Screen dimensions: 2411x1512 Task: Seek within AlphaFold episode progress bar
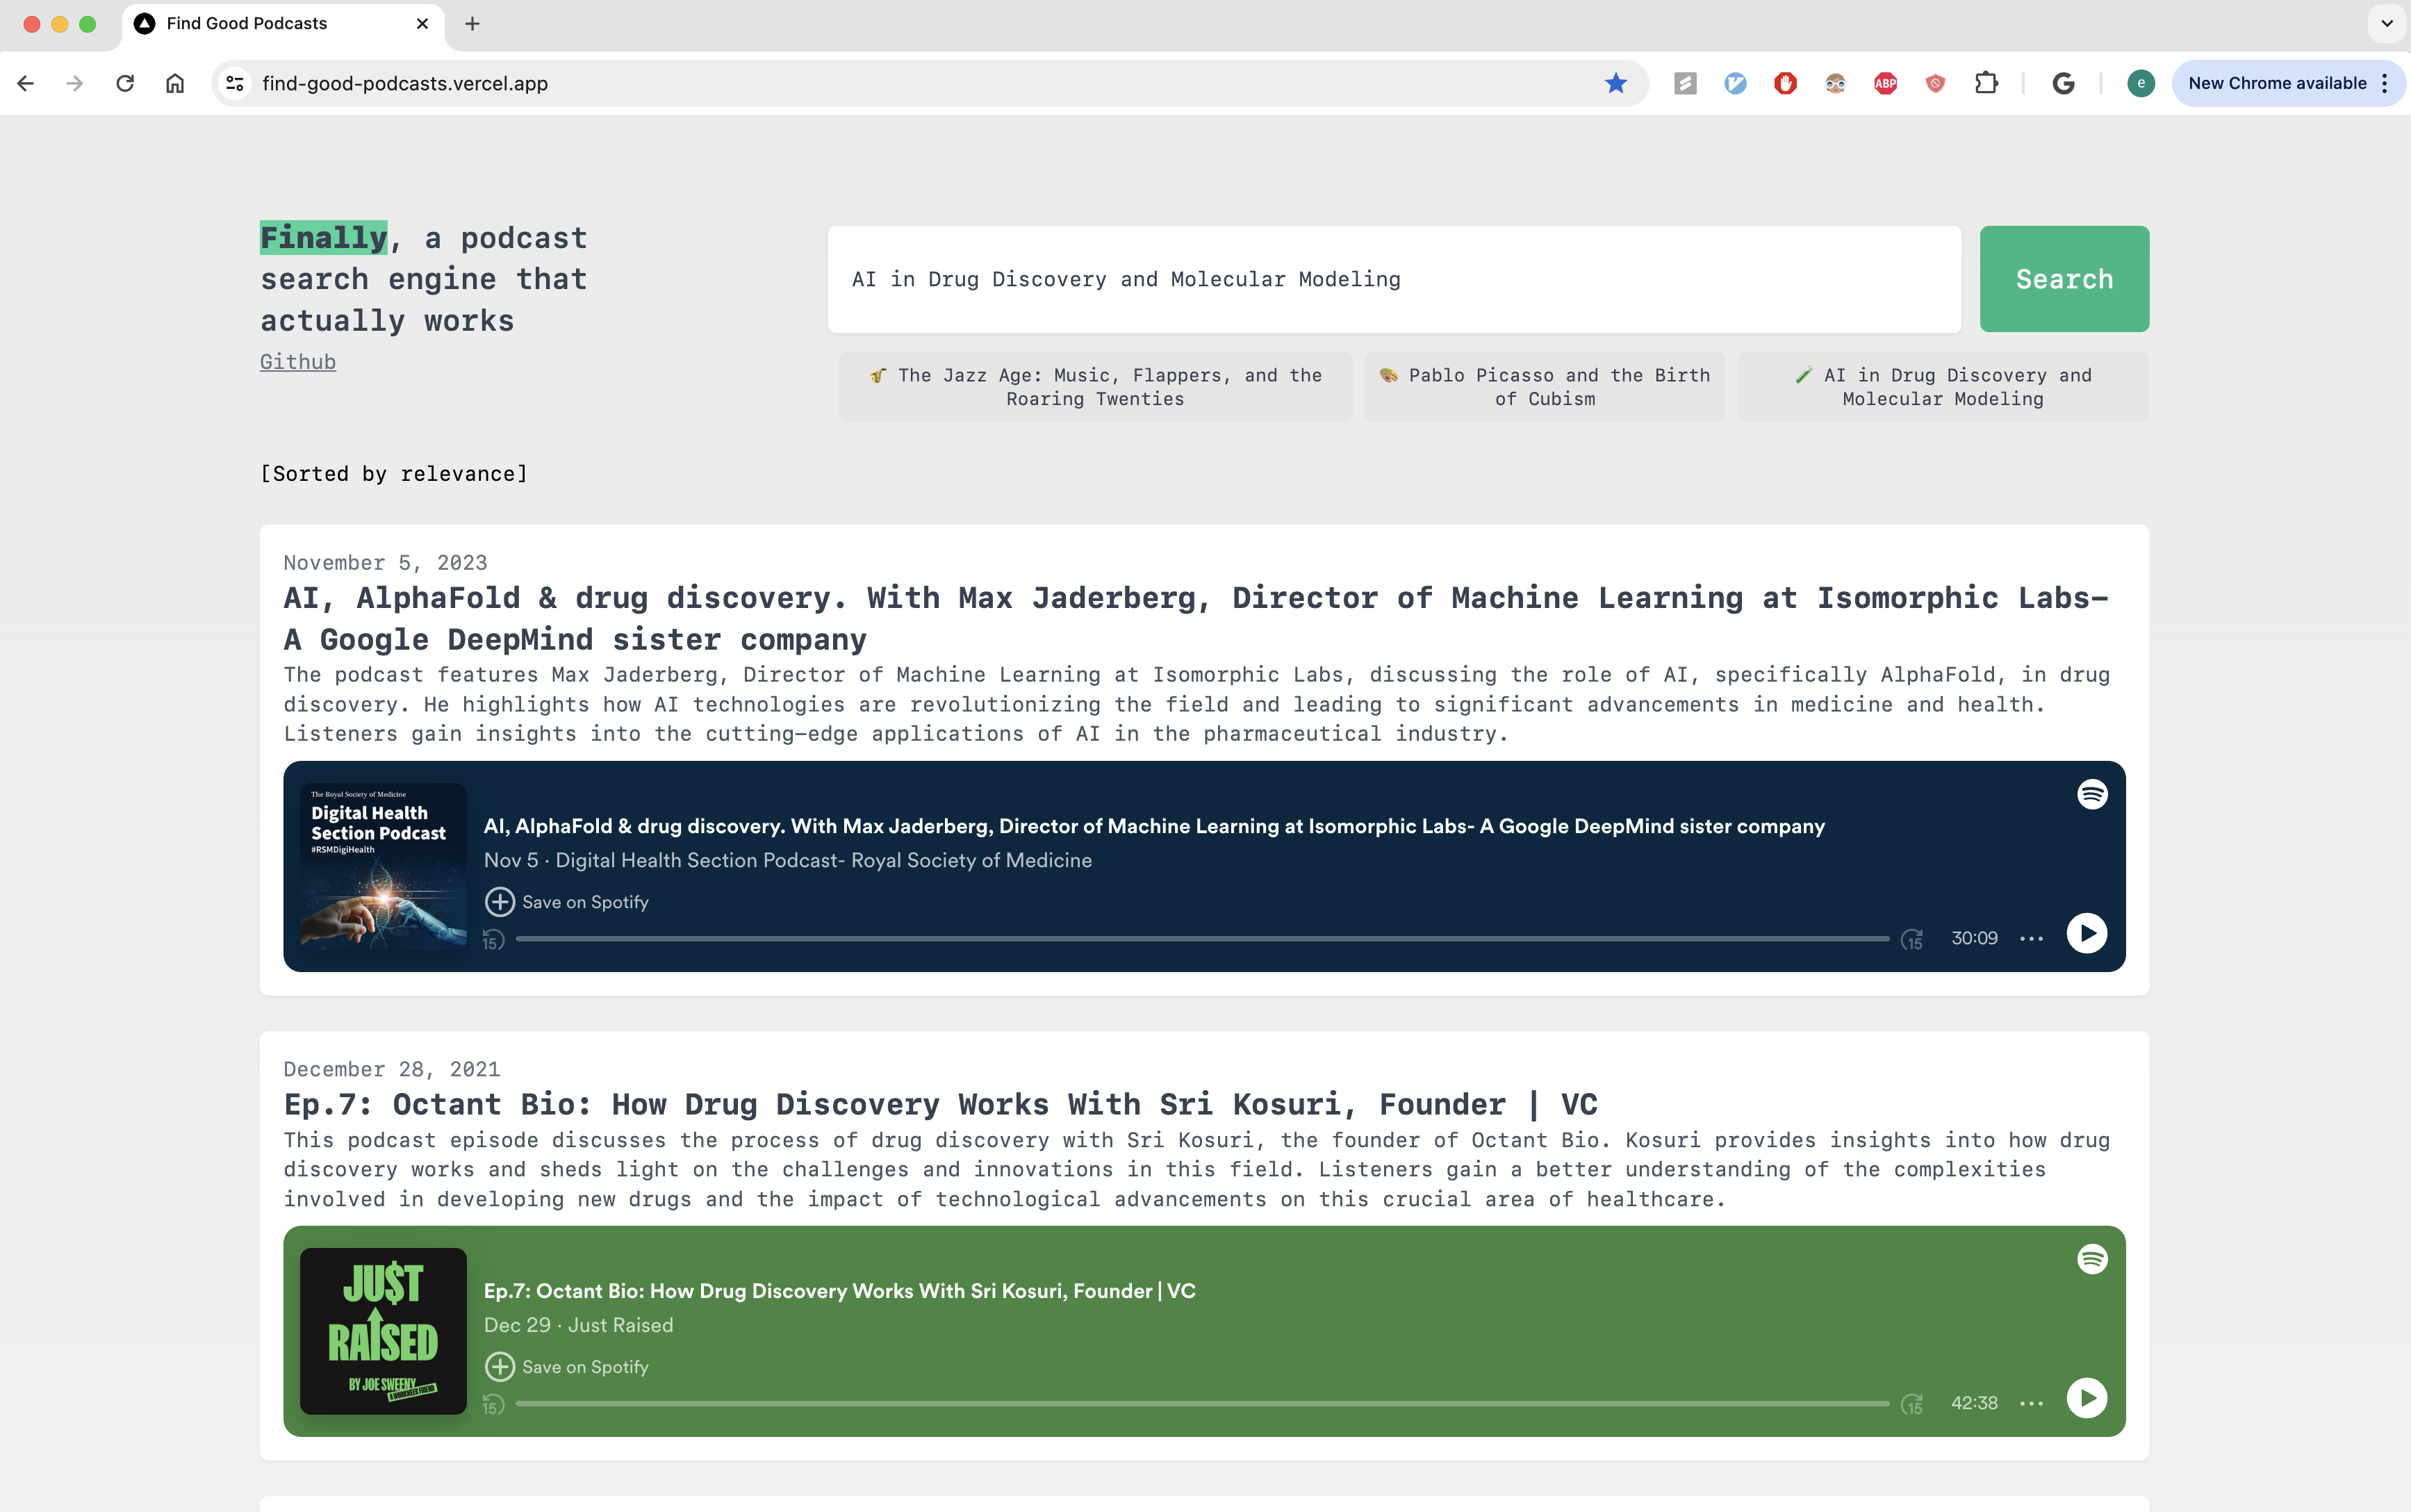(1200, 939)
